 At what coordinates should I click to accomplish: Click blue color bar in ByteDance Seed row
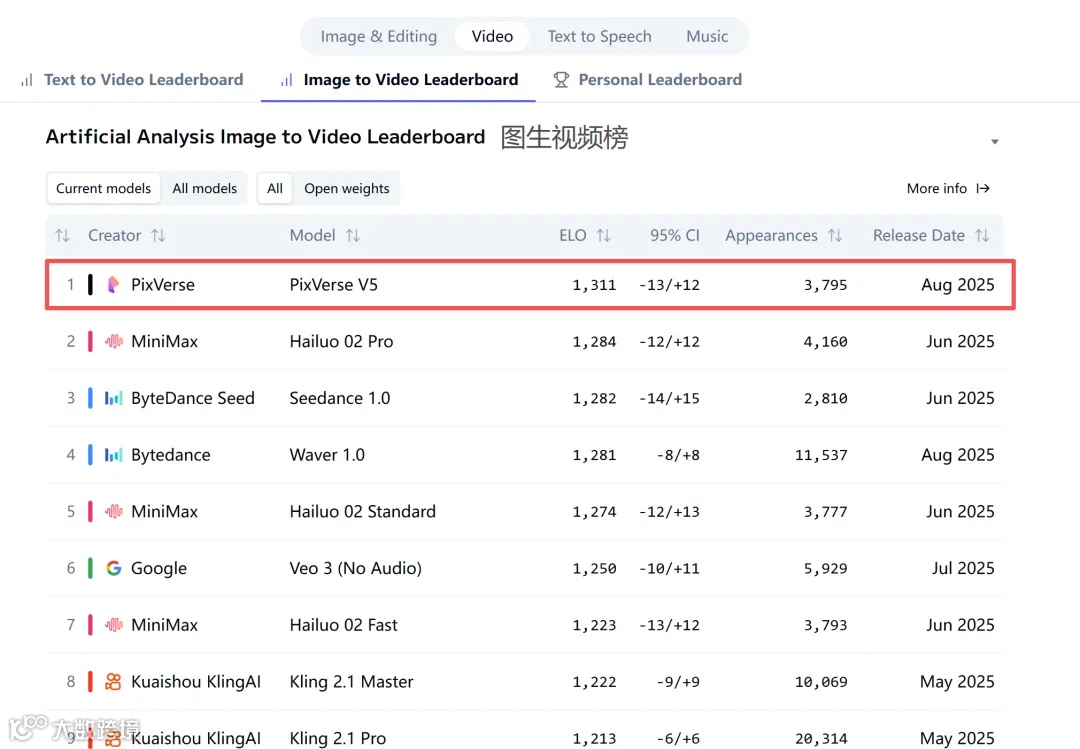pyautogui.click(x=90, y=398)
